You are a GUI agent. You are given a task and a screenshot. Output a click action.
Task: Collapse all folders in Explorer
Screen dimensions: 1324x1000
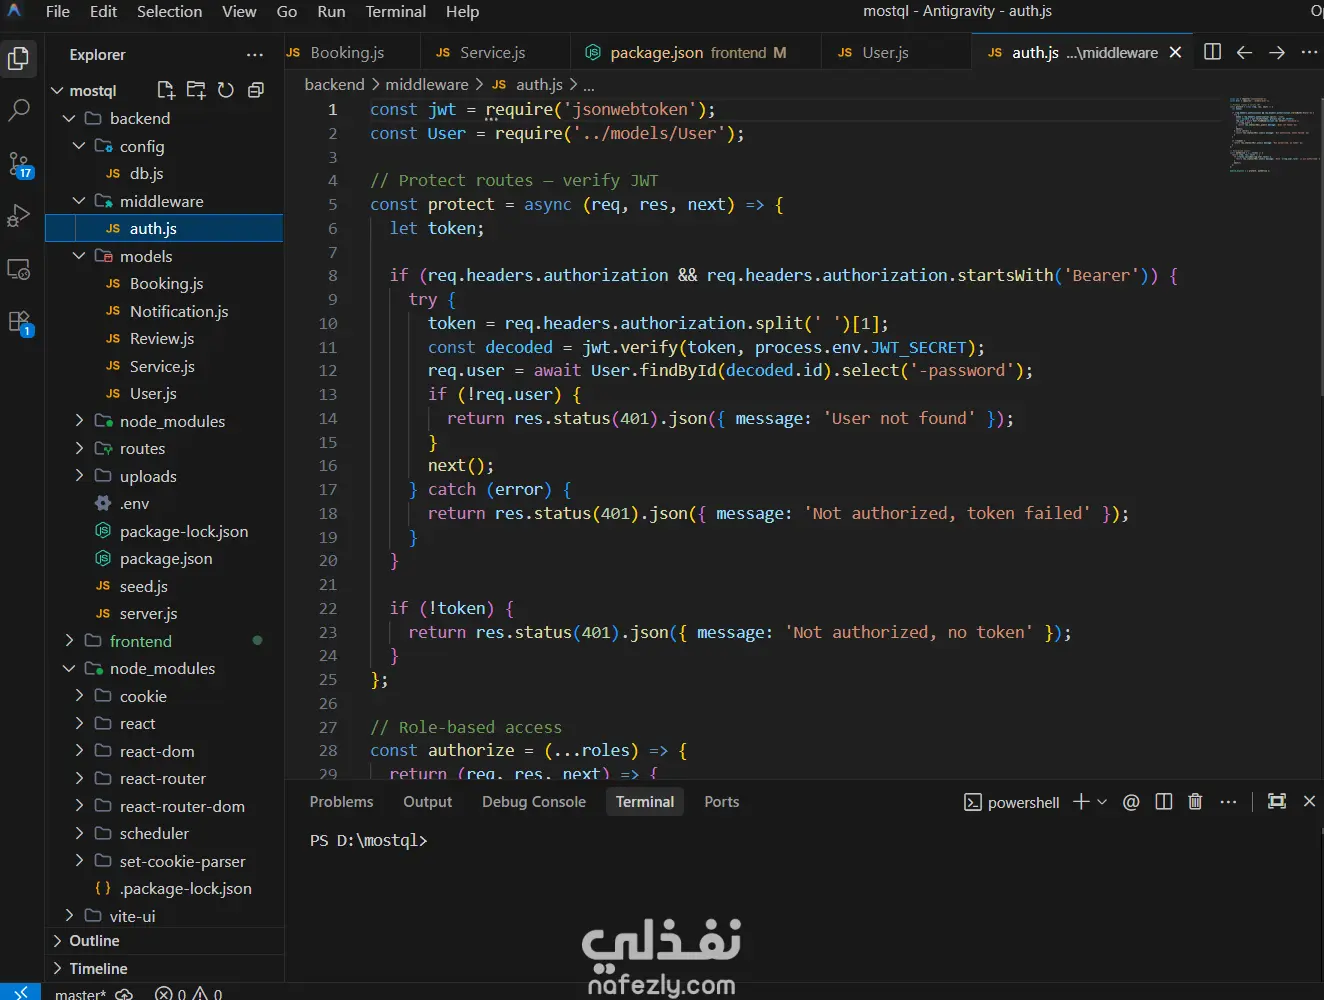pyautogui.click(x=256, y=90)
